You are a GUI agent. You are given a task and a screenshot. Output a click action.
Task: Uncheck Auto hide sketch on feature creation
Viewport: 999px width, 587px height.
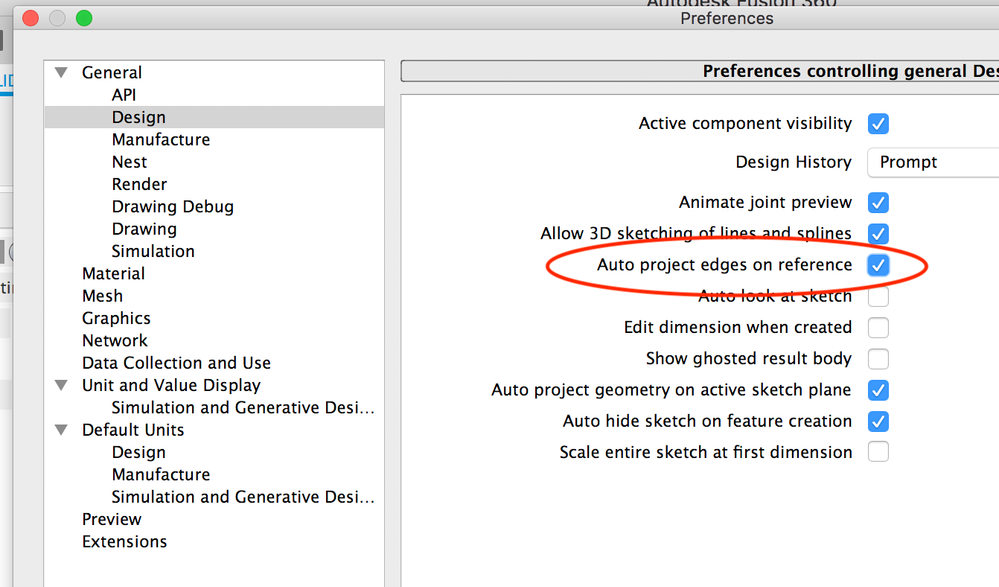point(878,421)
